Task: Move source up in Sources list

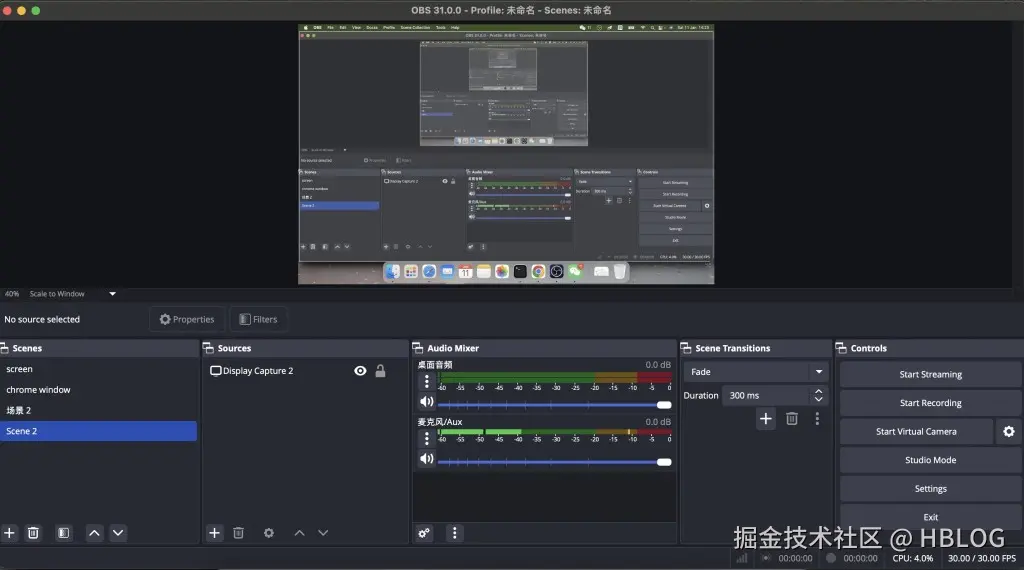Action: (x=299, y=533)
